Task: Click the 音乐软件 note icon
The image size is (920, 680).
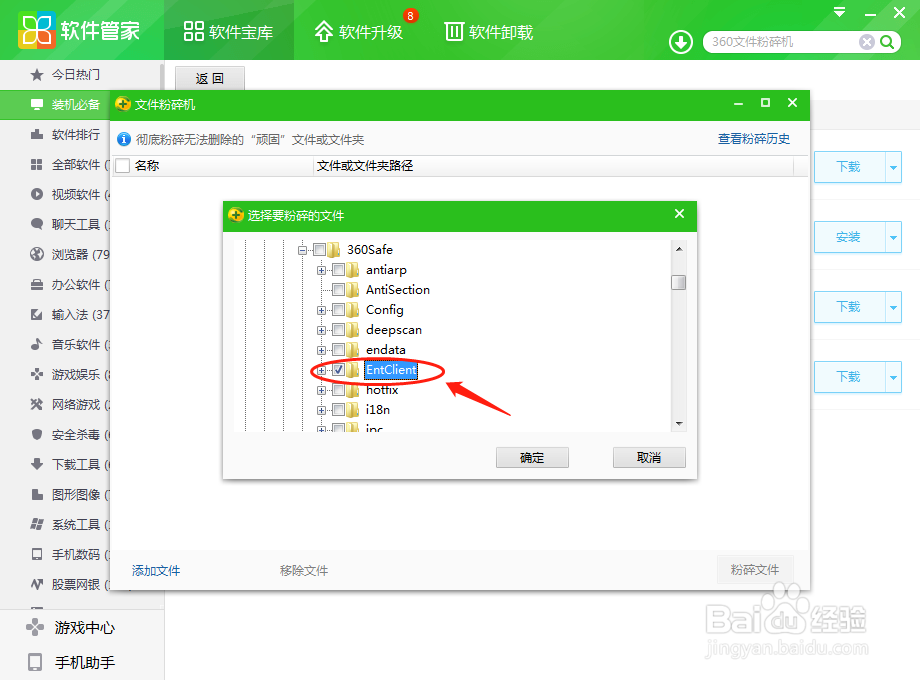Action: click(x=36, y=344)
